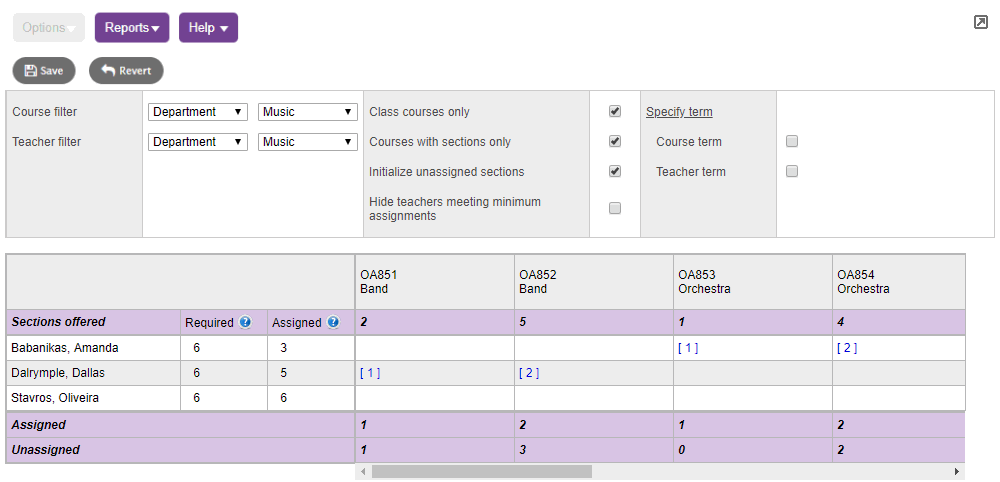This screenshot has height=482, width=1000.
Task: Check the Course term checkbox
Action: pos(792,142)
